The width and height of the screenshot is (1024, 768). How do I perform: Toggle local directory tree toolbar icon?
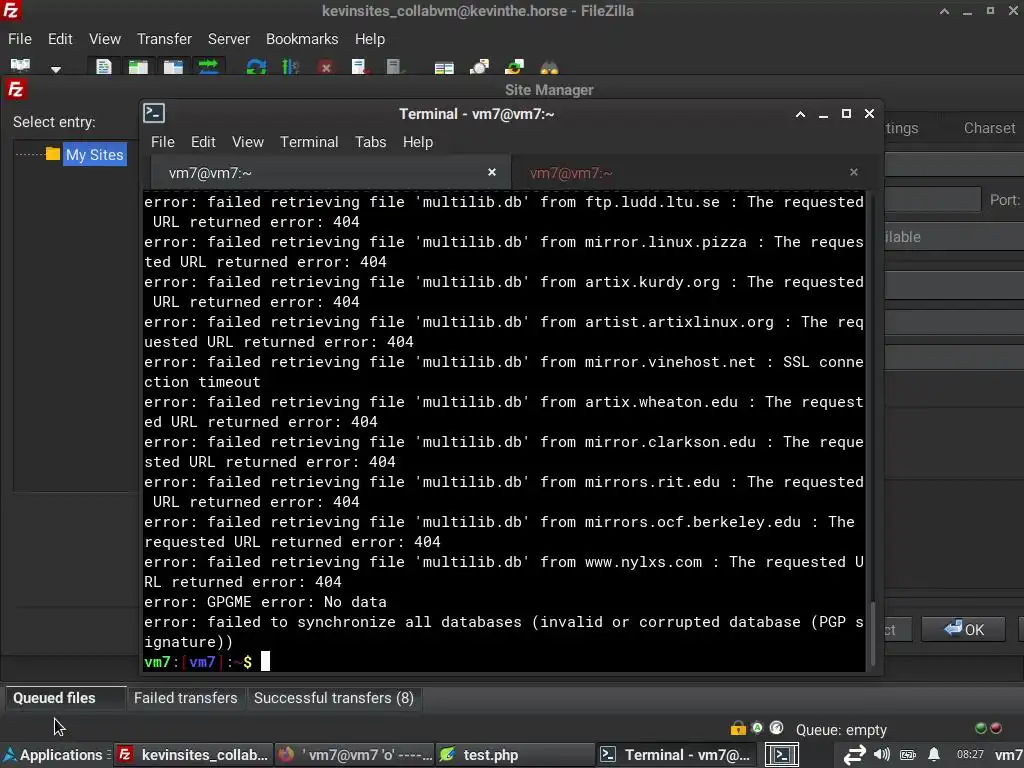[138, 67]
